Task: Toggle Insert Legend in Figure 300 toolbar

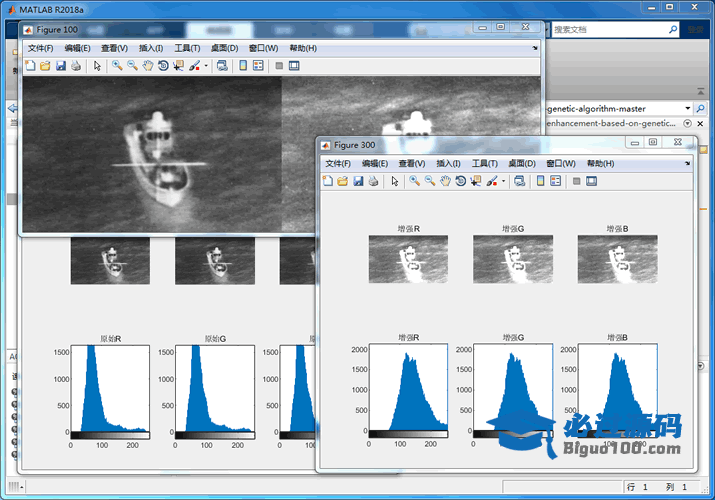Action: 557,181
